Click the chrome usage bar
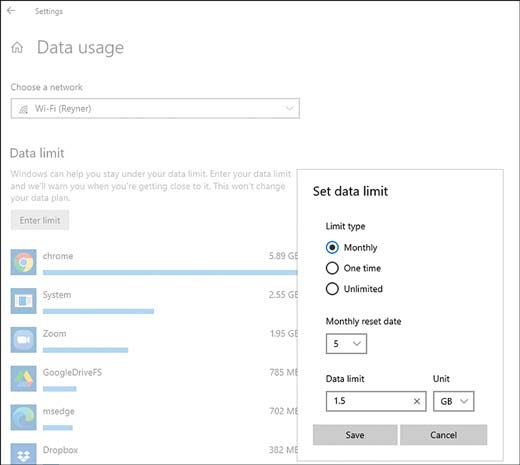The height and width of the screenshot is (465, 520). pyautogui.click(x=170, y=273)
